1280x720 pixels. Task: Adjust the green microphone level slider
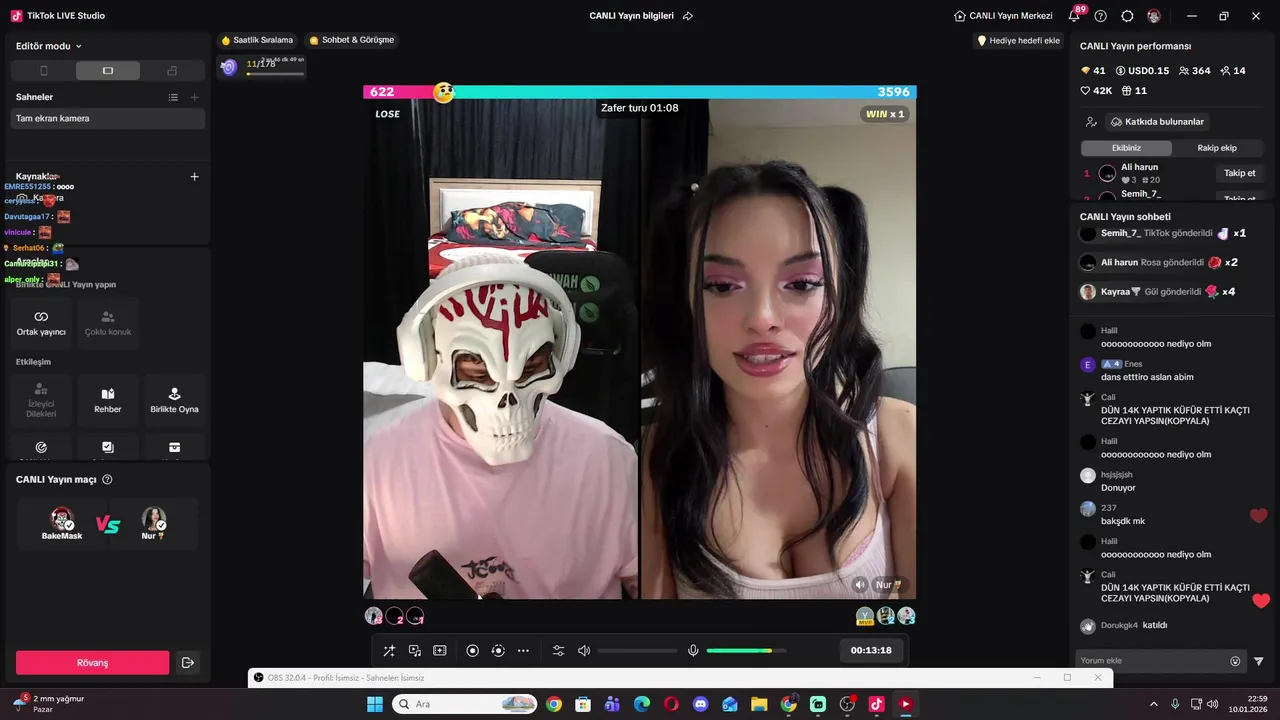[746, 651]
